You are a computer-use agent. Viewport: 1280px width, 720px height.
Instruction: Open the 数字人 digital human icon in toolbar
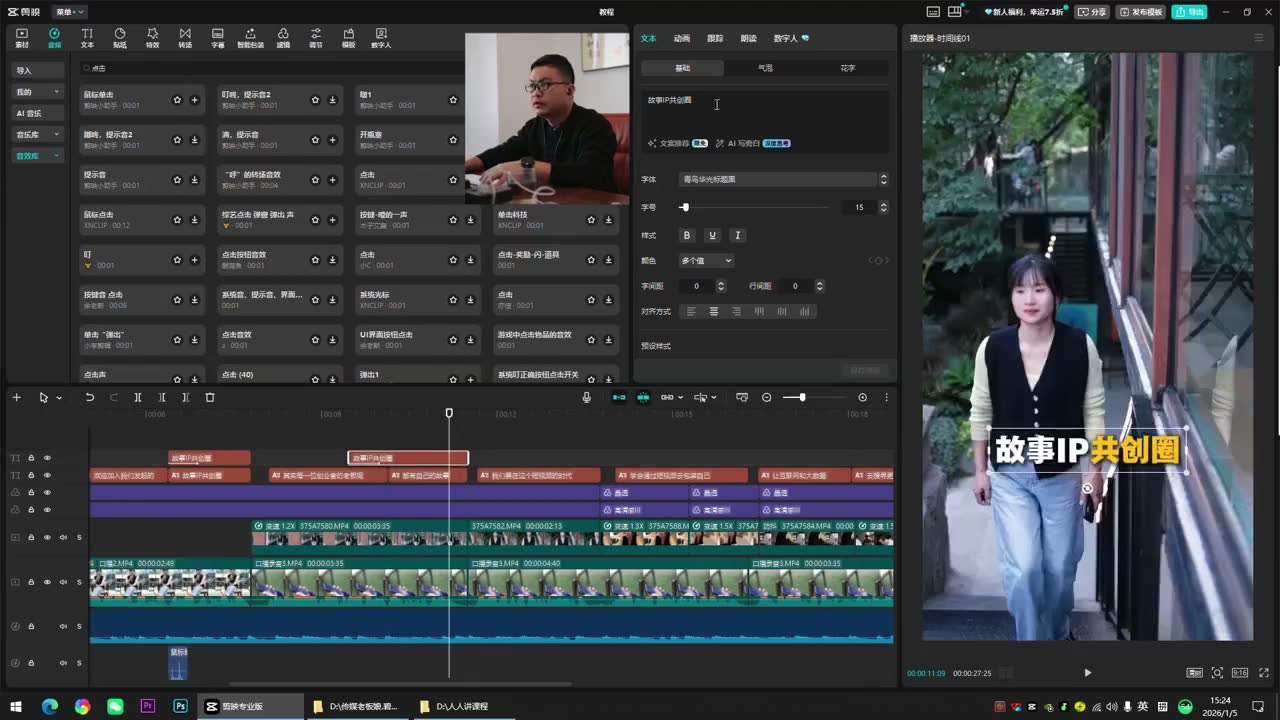(x=381, y=38)
